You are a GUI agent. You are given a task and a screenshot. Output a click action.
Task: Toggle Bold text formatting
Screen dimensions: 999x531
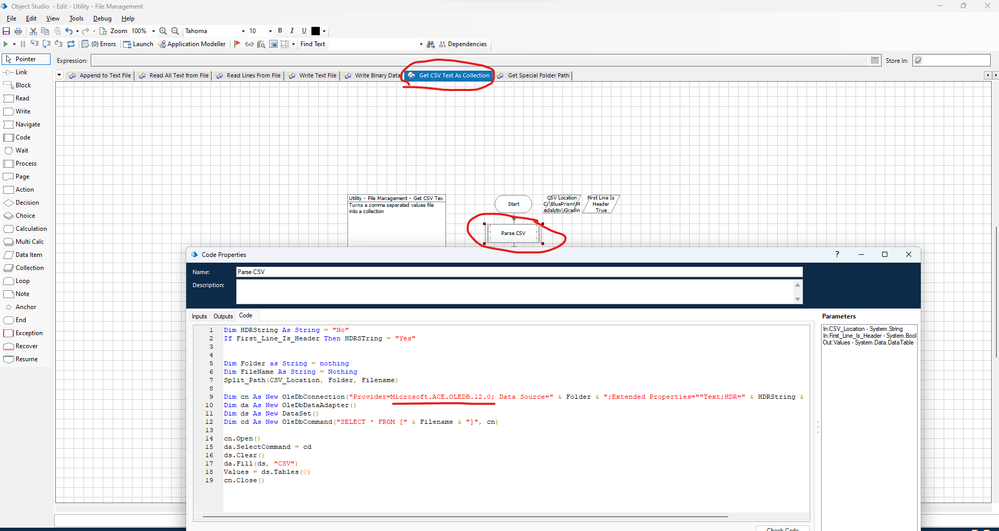point(280,31)
